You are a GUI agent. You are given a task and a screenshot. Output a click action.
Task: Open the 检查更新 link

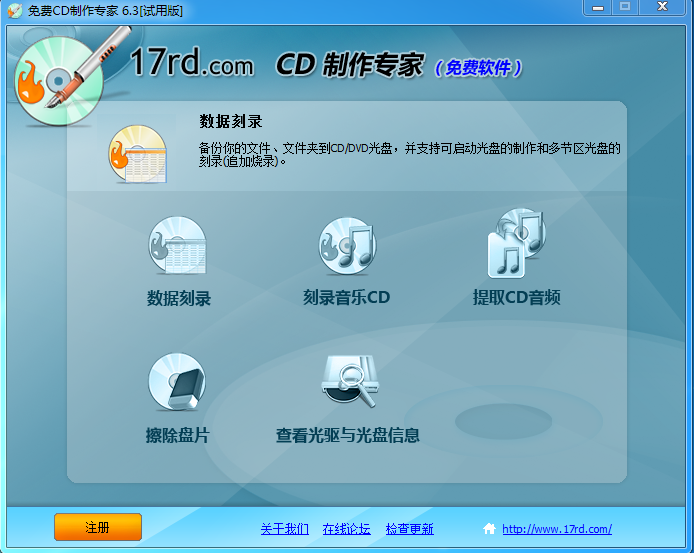(409, 529)
